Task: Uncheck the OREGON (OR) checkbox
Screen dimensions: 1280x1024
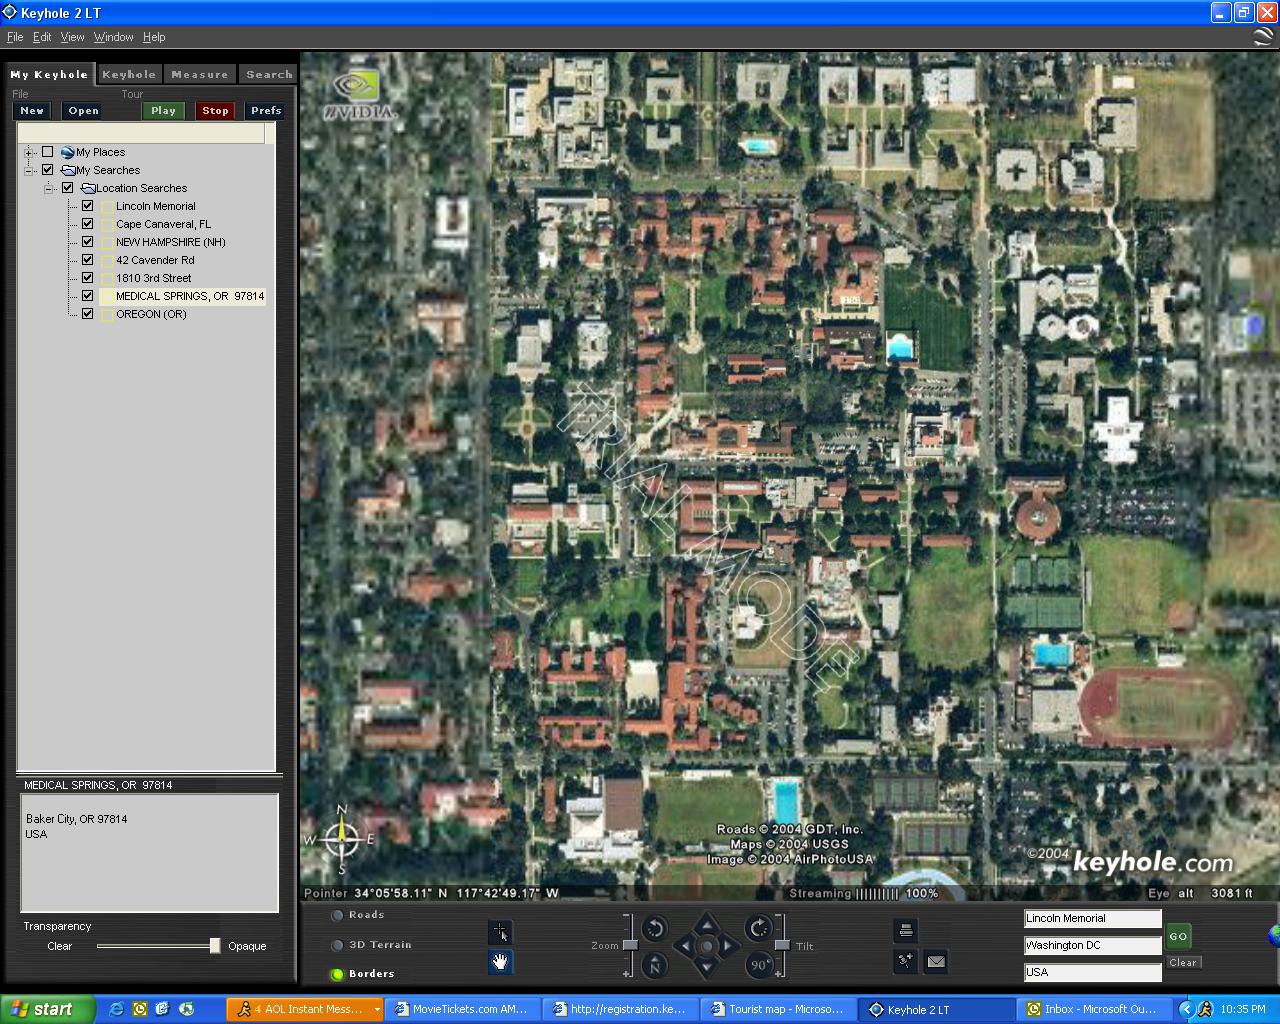Action: click(87, 314)
